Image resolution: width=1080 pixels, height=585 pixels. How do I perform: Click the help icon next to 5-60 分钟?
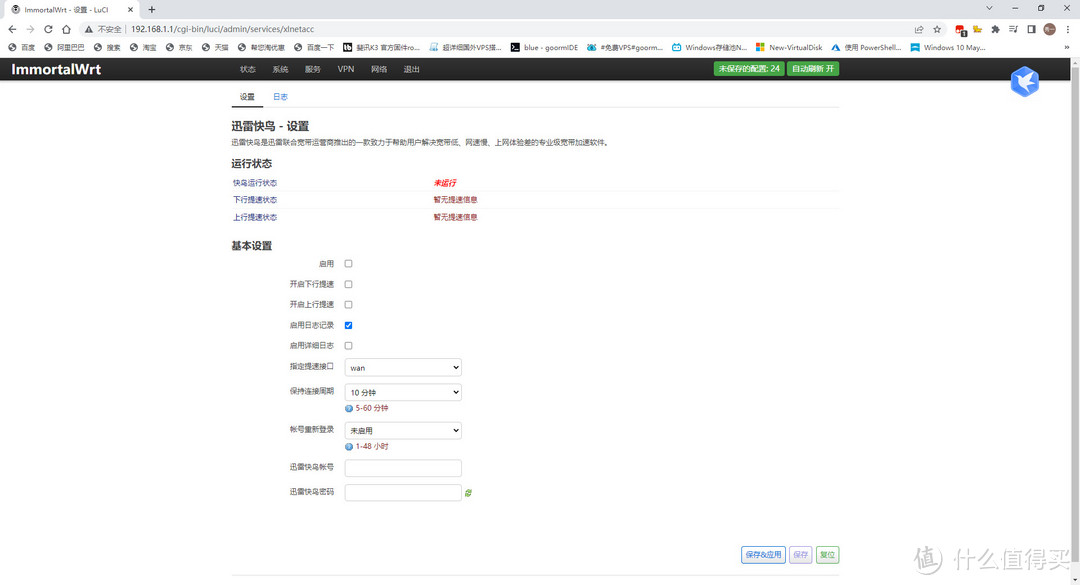[349, 408]
